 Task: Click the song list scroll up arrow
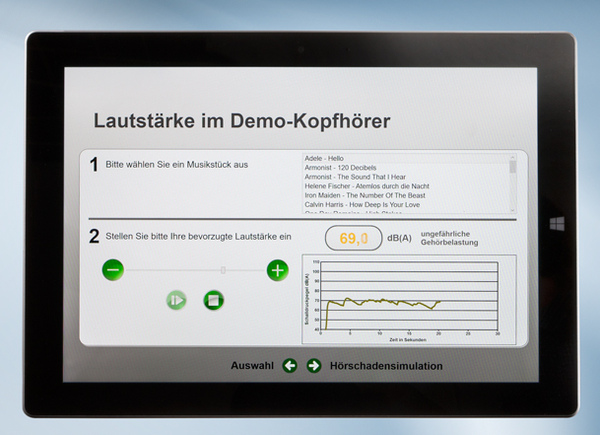513,157
